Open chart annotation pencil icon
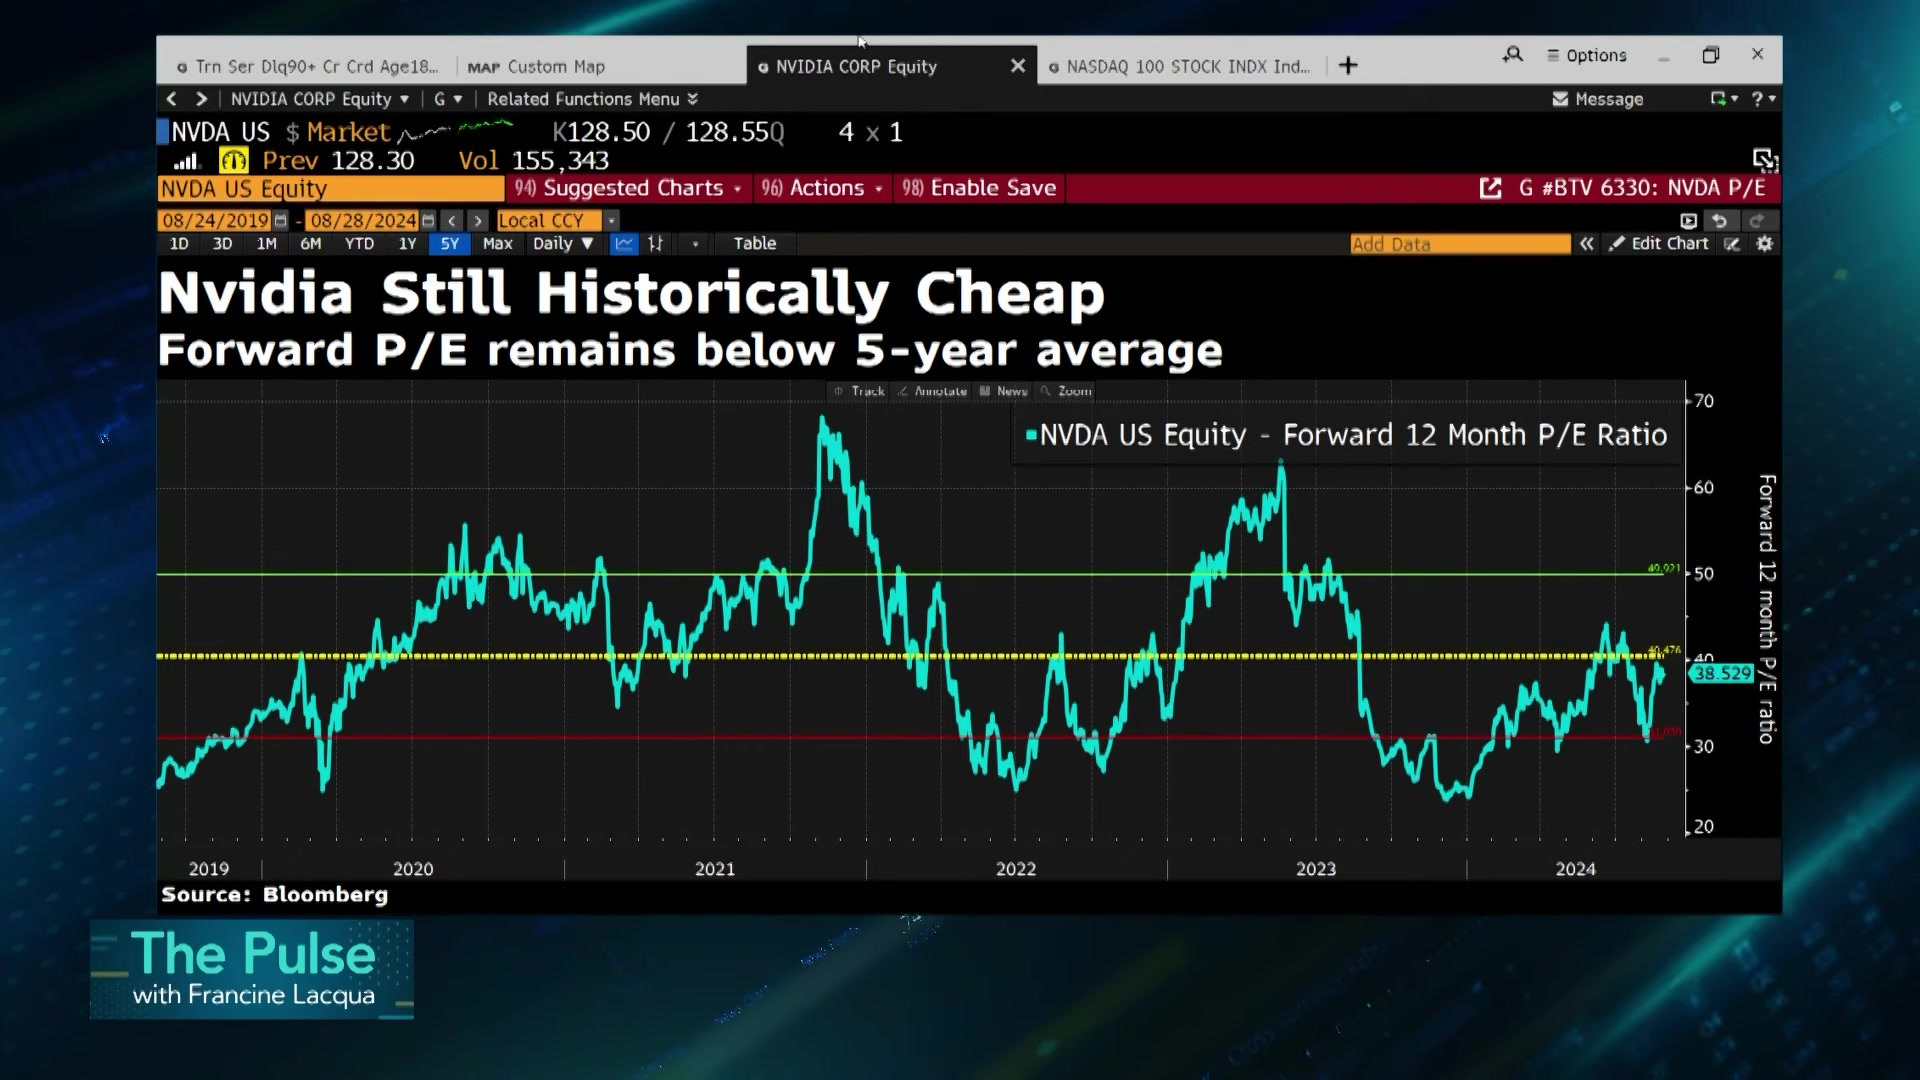The height and width of the screenshot is (1080, 1920). 1732,244
